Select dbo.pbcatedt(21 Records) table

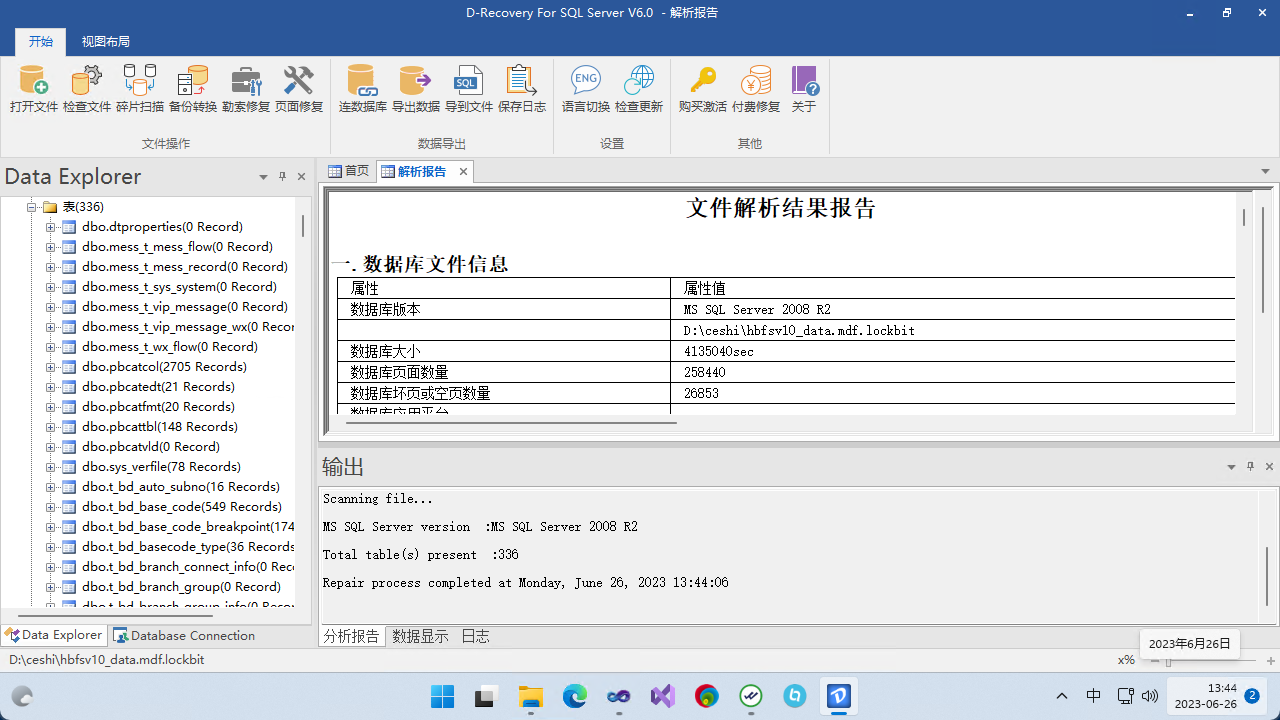pos(158,387)
